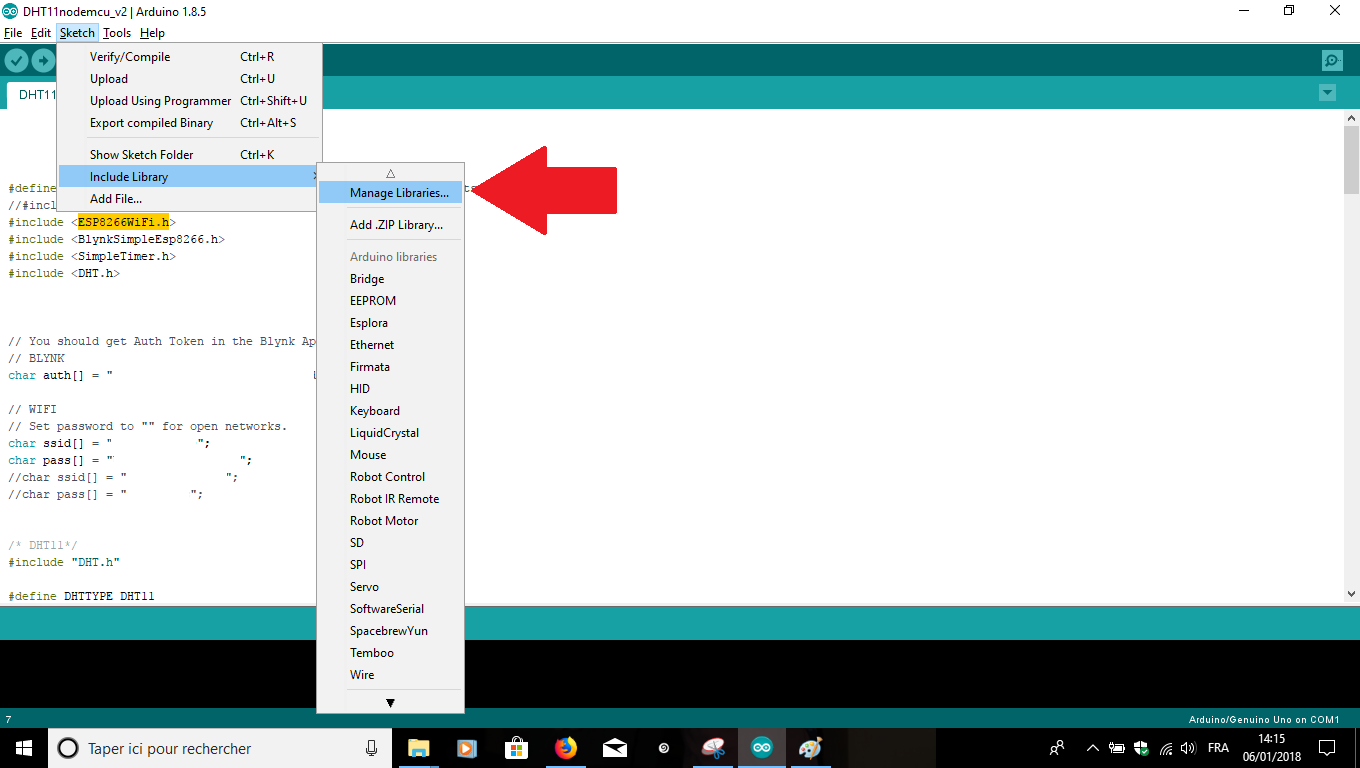Open the Help menu
Screen dimensions: 1360x768
(x=152, y=33)
